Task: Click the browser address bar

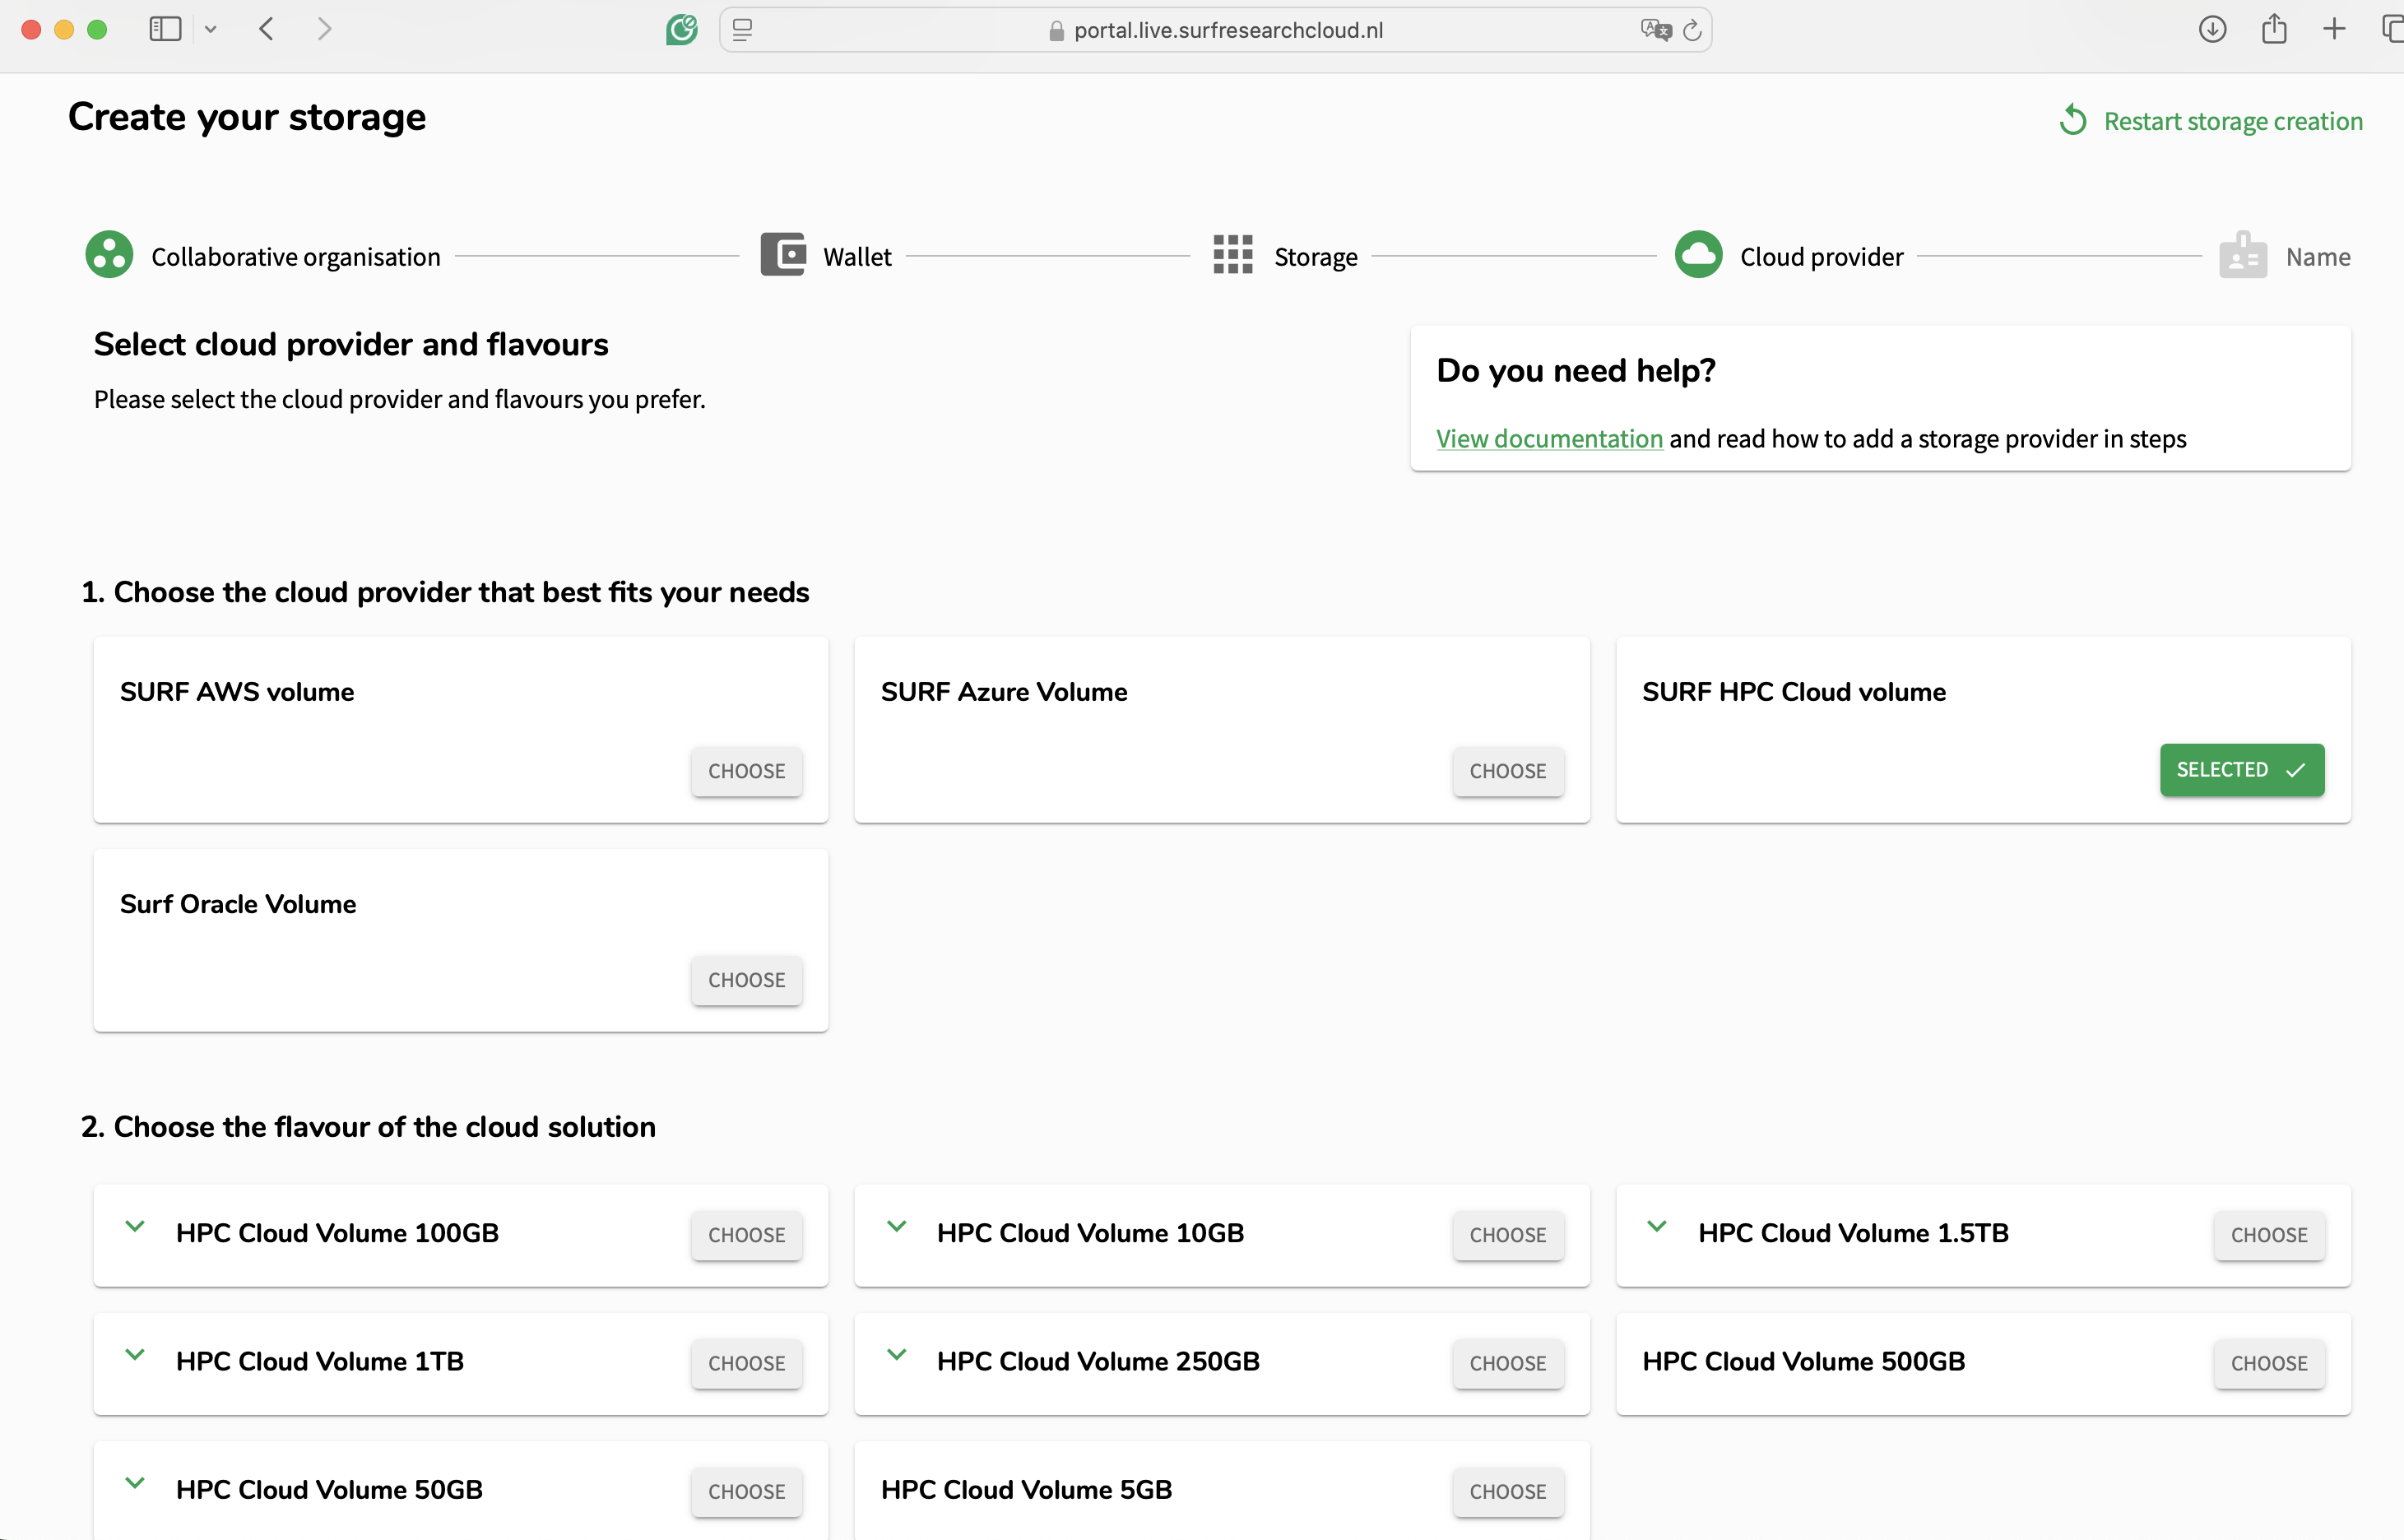Action: [x=1214, y=30]
